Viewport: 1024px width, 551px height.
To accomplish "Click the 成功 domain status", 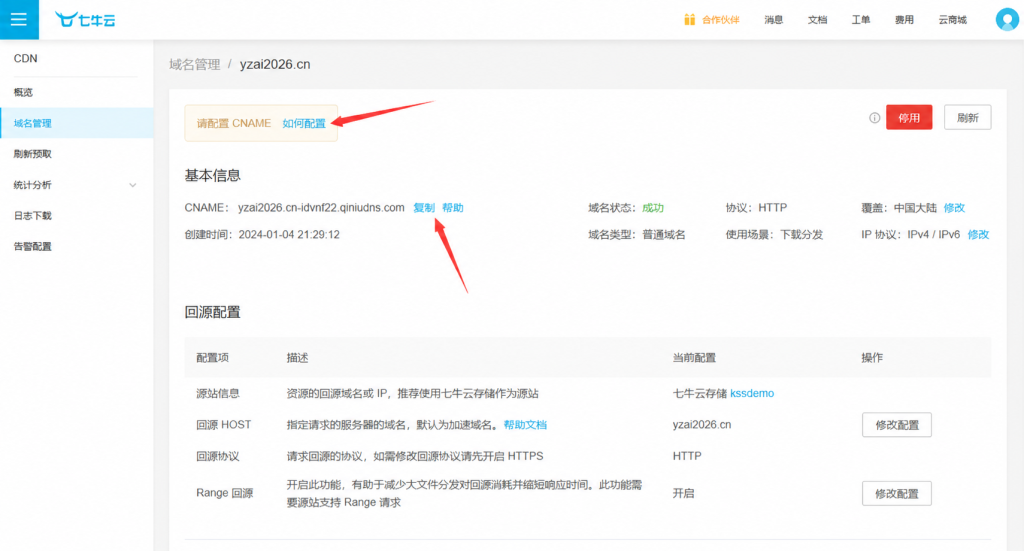I will pos(653,208).
